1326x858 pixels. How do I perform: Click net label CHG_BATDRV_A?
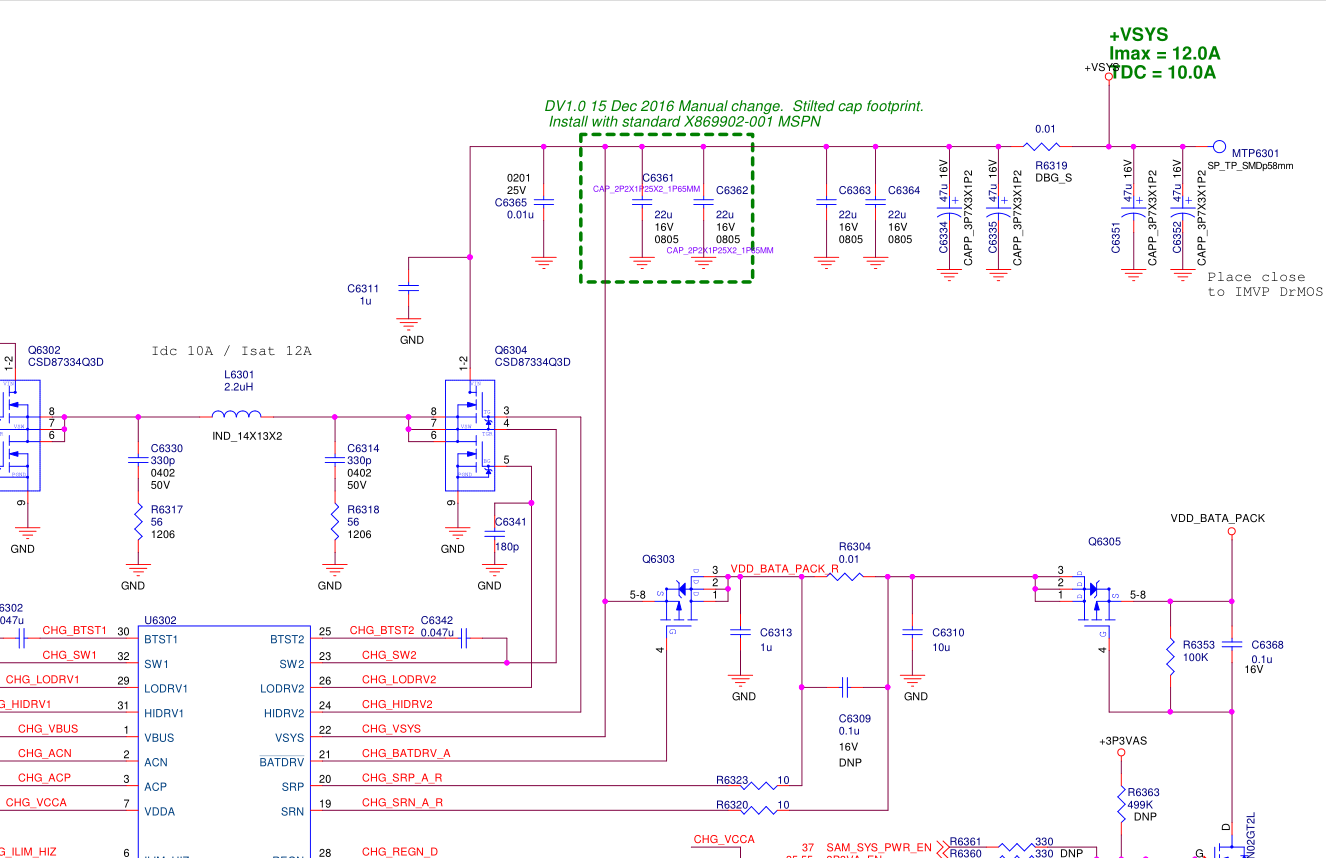pyautogui.click(x=406, y=754)
